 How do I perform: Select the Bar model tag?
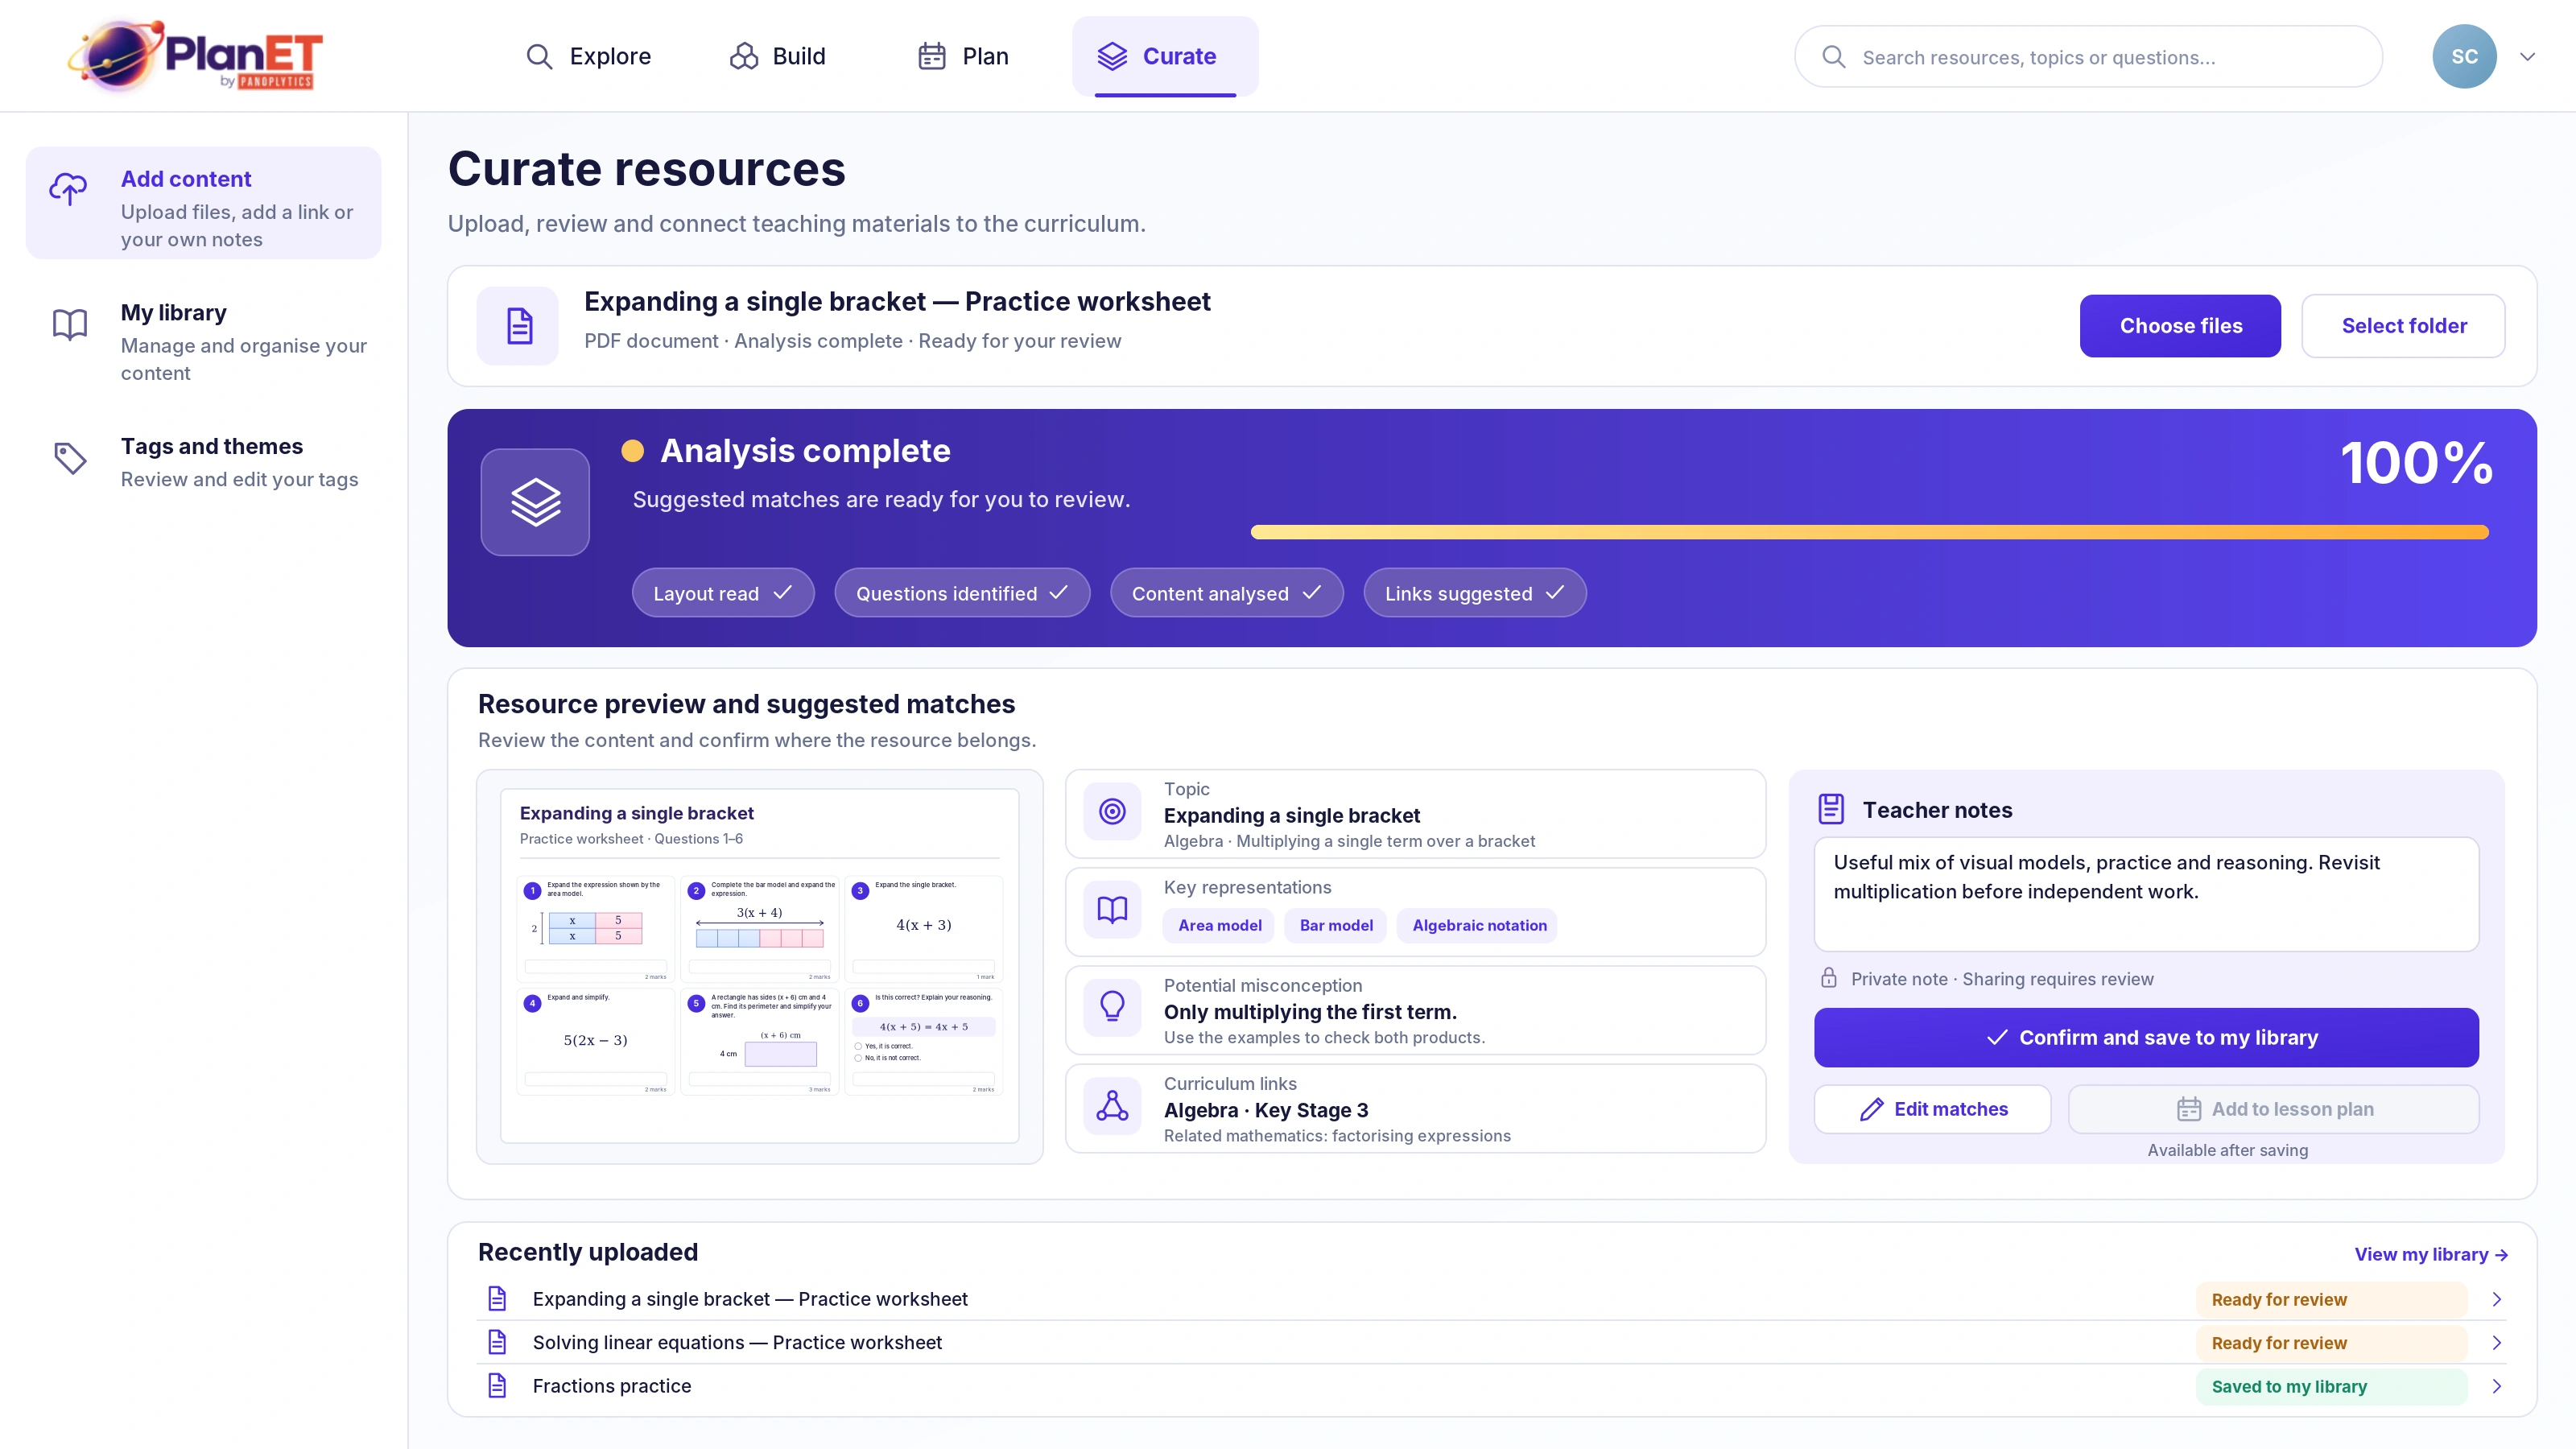click(1336, 925)
